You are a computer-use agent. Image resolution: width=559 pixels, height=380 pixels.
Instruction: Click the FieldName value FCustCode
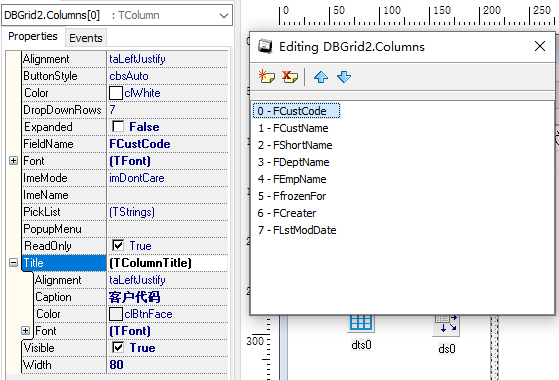point(168,144)
